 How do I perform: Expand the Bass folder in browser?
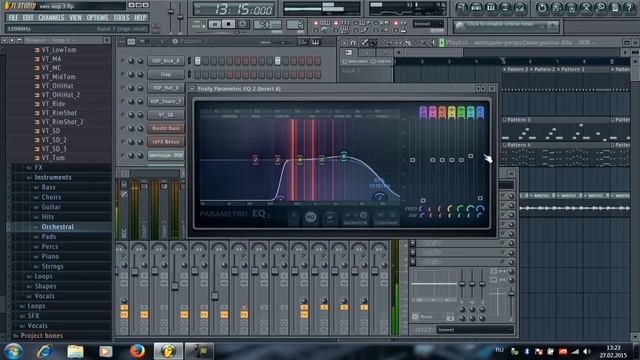(x=48, y=187)
